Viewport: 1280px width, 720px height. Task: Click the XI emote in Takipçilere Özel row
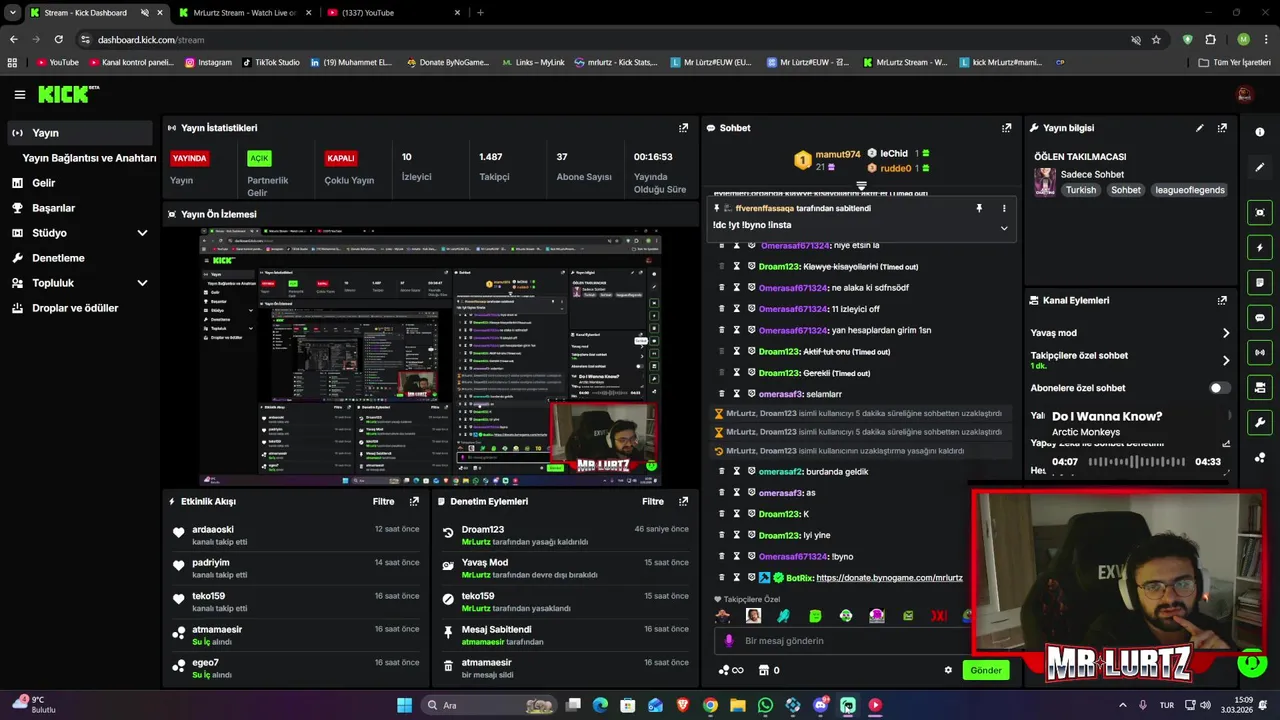click(938, 616)
